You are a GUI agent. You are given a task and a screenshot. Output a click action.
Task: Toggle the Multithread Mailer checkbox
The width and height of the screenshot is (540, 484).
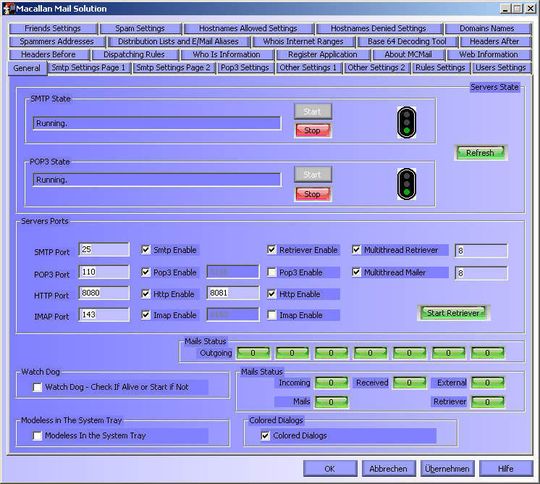coord(356,272)
